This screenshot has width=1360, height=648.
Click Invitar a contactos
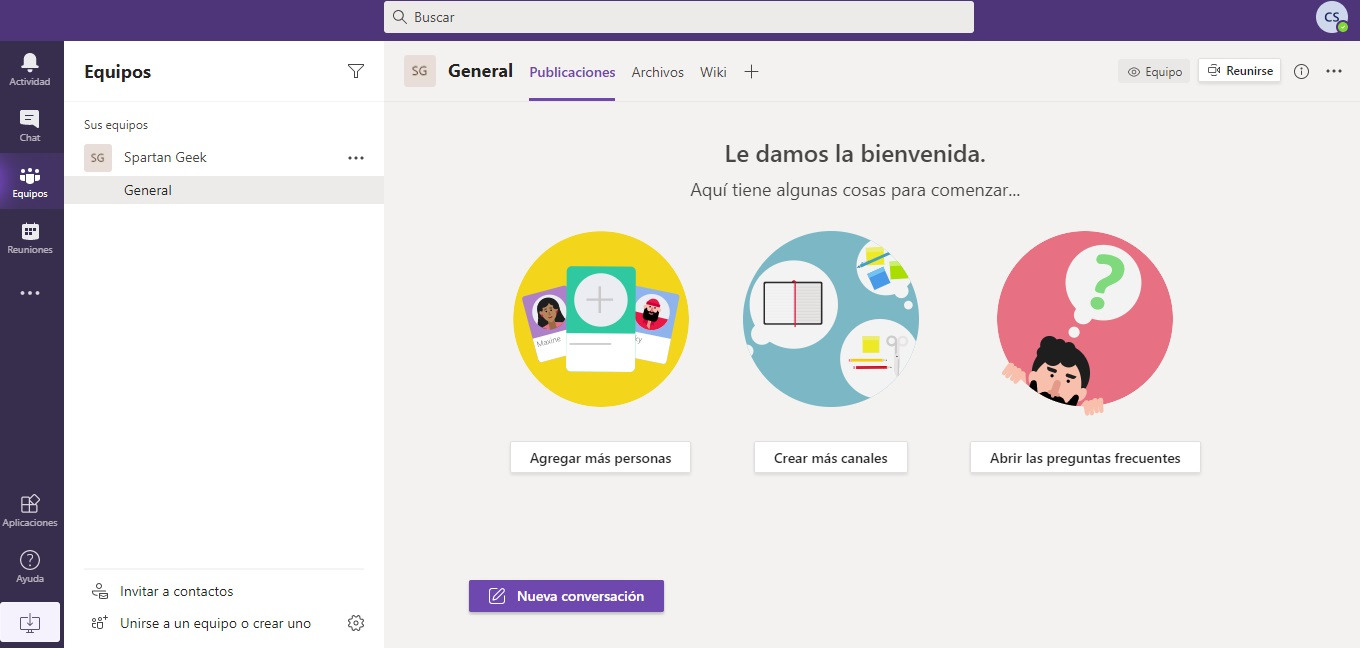[176, 591]
